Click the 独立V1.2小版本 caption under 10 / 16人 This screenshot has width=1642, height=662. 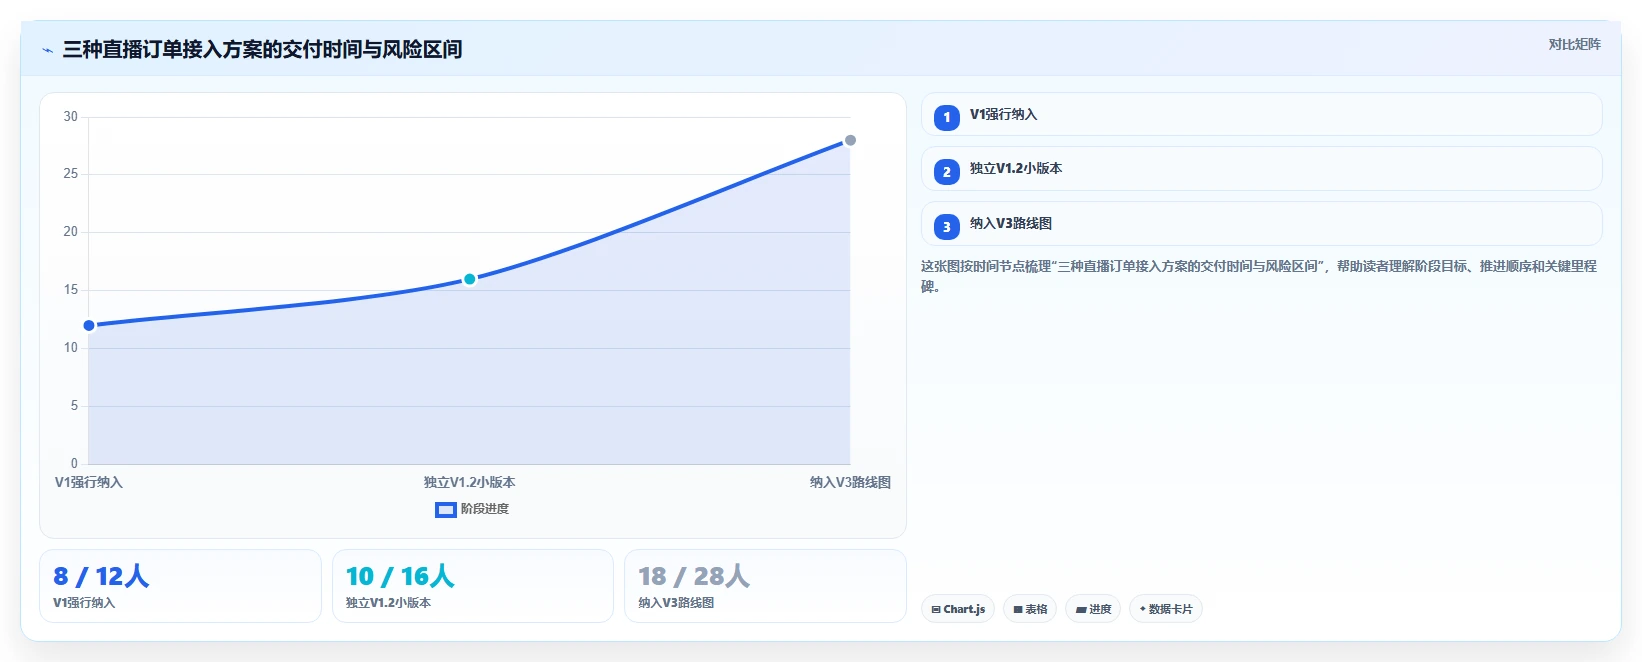[x=388, y=603]
